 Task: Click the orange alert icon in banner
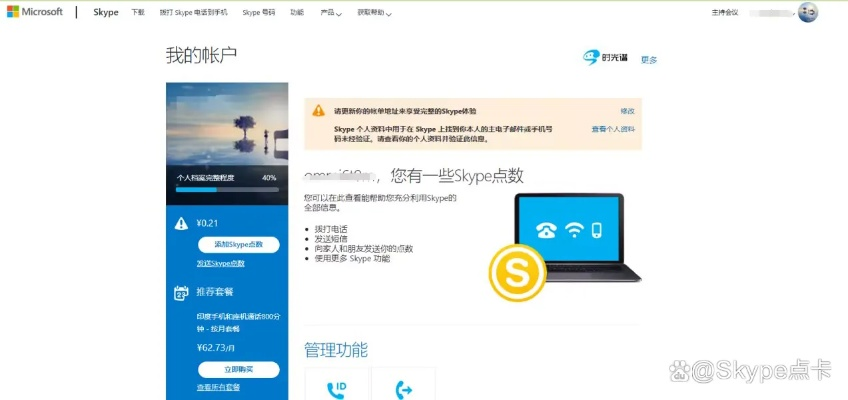pos(319,110)
